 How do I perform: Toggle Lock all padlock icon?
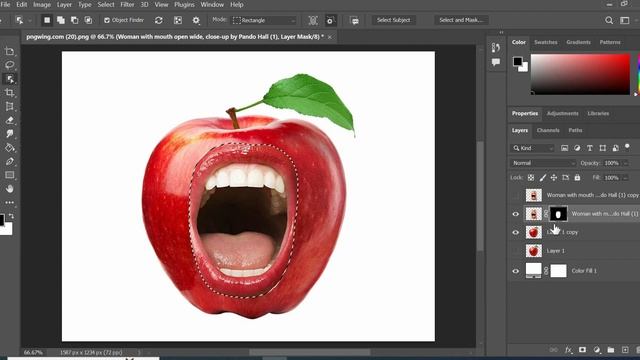577,178
